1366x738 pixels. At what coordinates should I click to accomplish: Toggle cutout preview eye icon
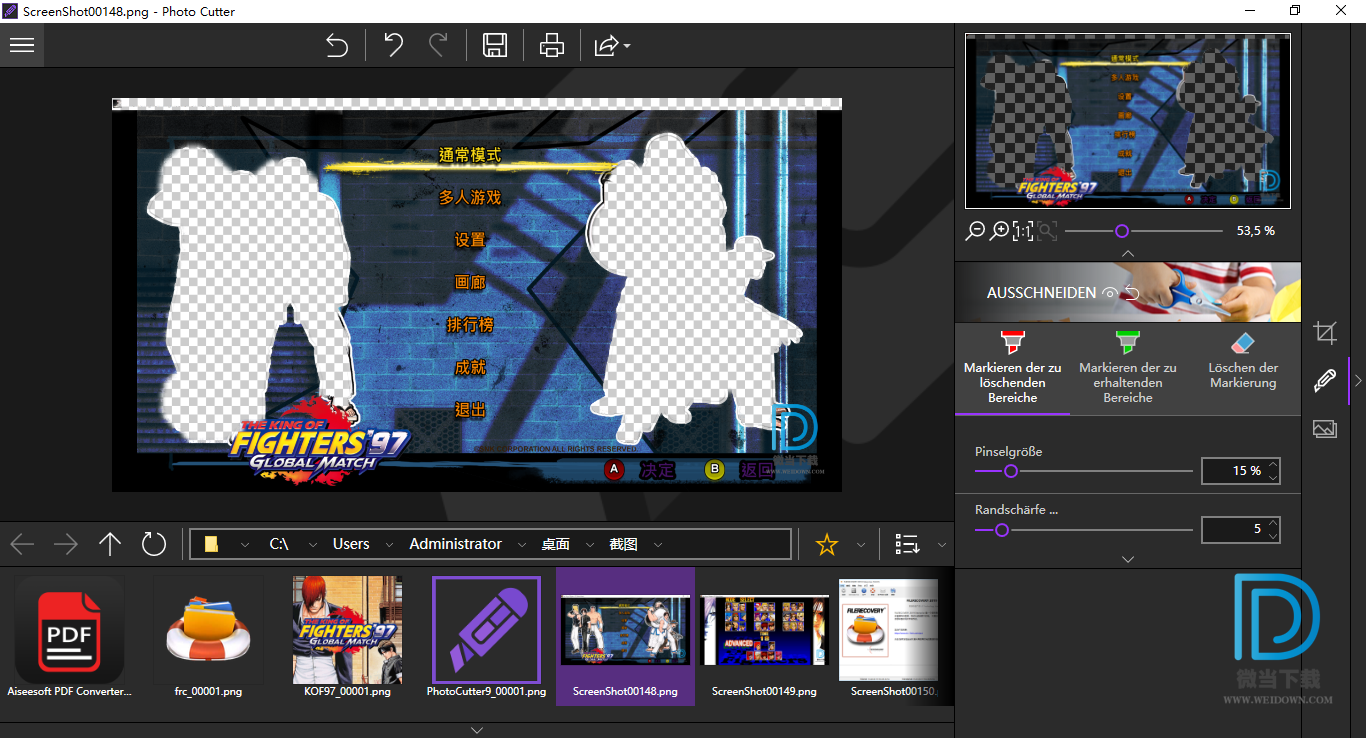[1109, 293]
